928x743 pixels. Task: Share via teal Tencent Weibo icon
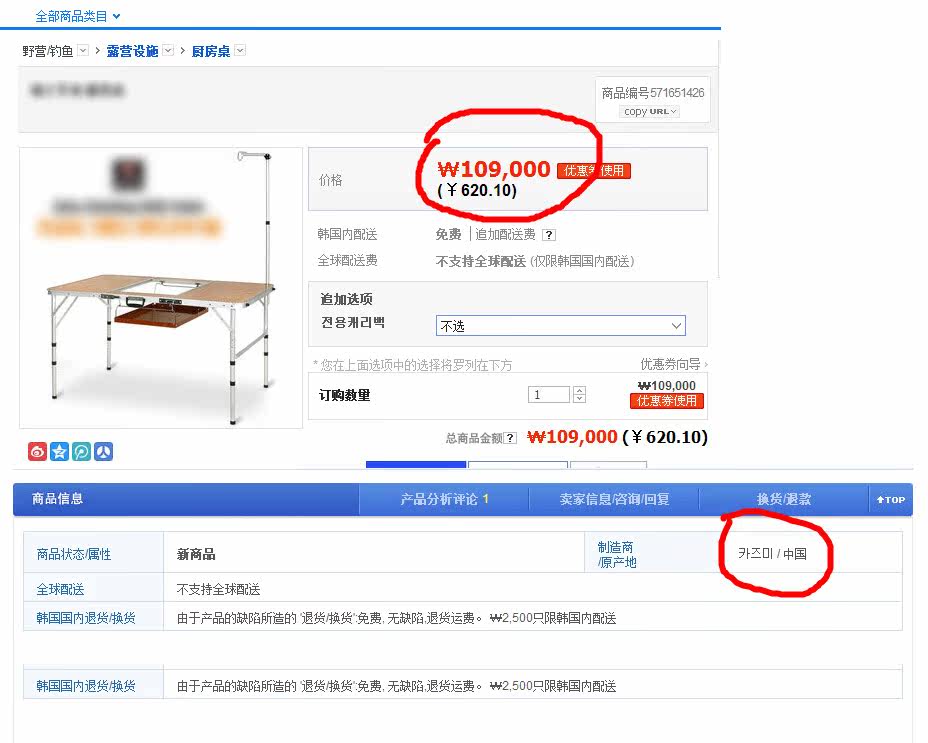click(x=82, y=452)
